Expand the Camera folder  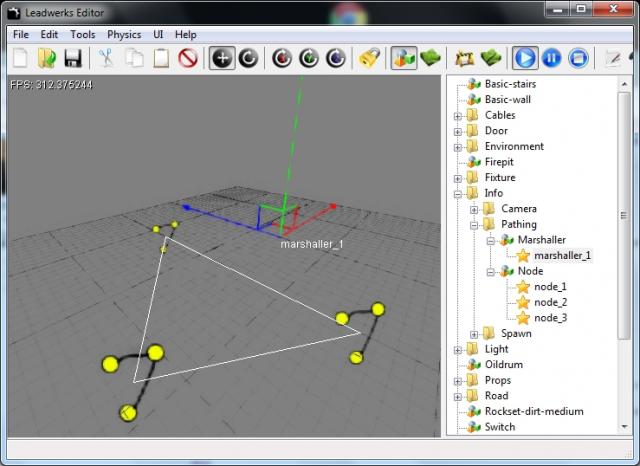point(474,208)
